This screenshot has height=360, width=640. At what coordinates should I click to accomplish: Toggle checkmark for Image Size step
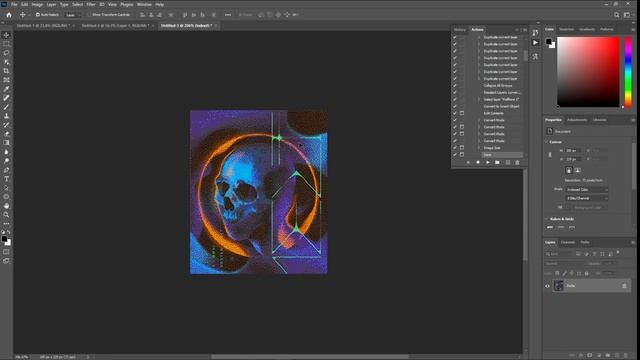click(x=455, y=148)
